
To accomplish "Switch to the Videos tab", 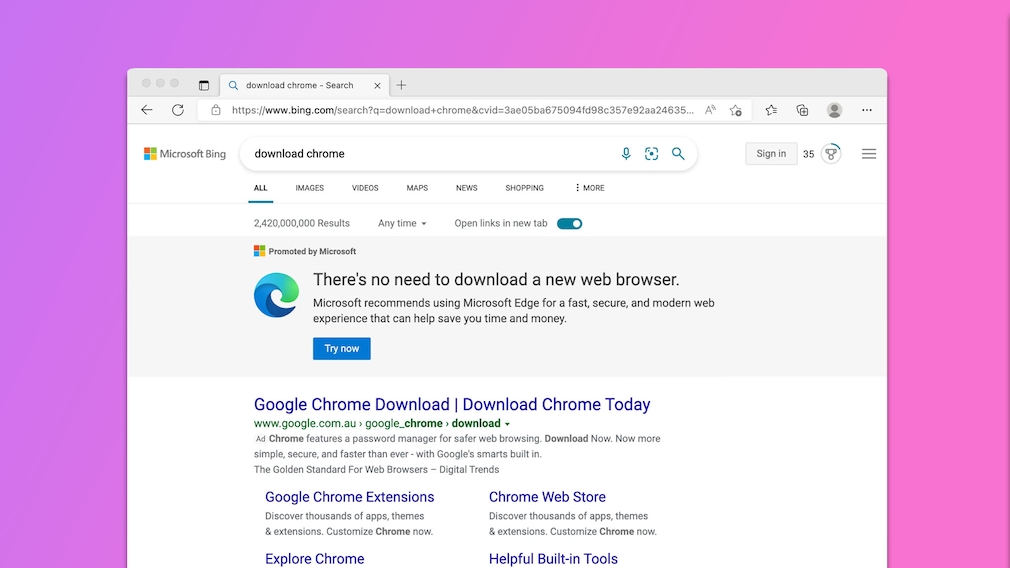I will point(365,188).
